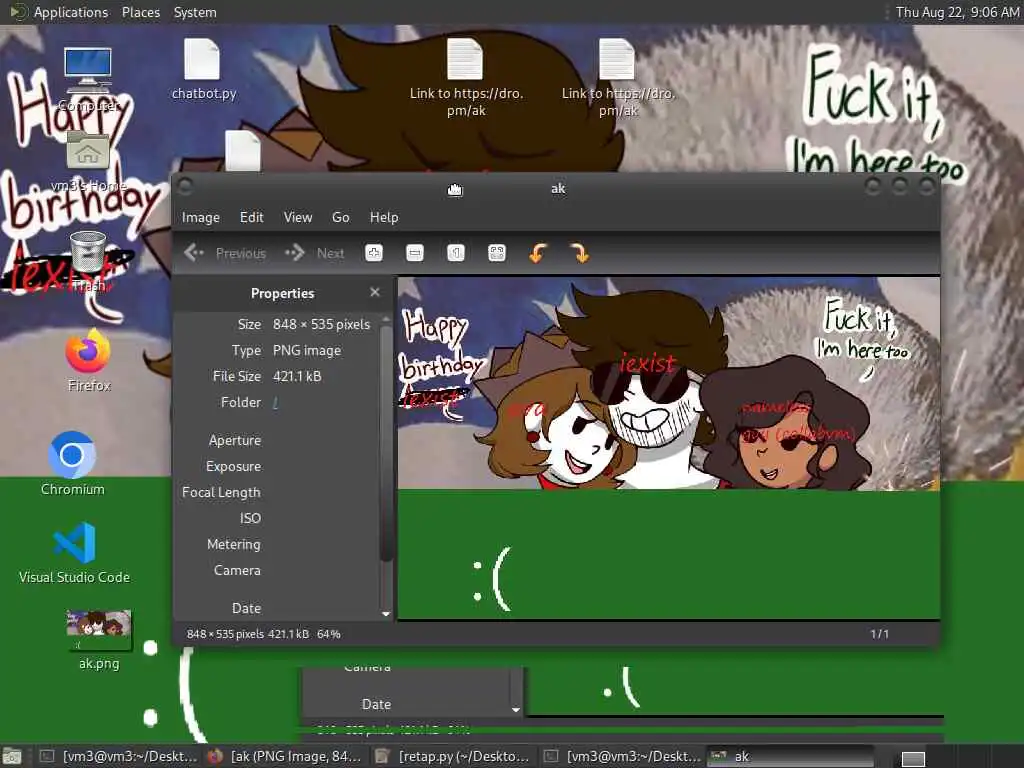Open the View menu

pos(298,217)
